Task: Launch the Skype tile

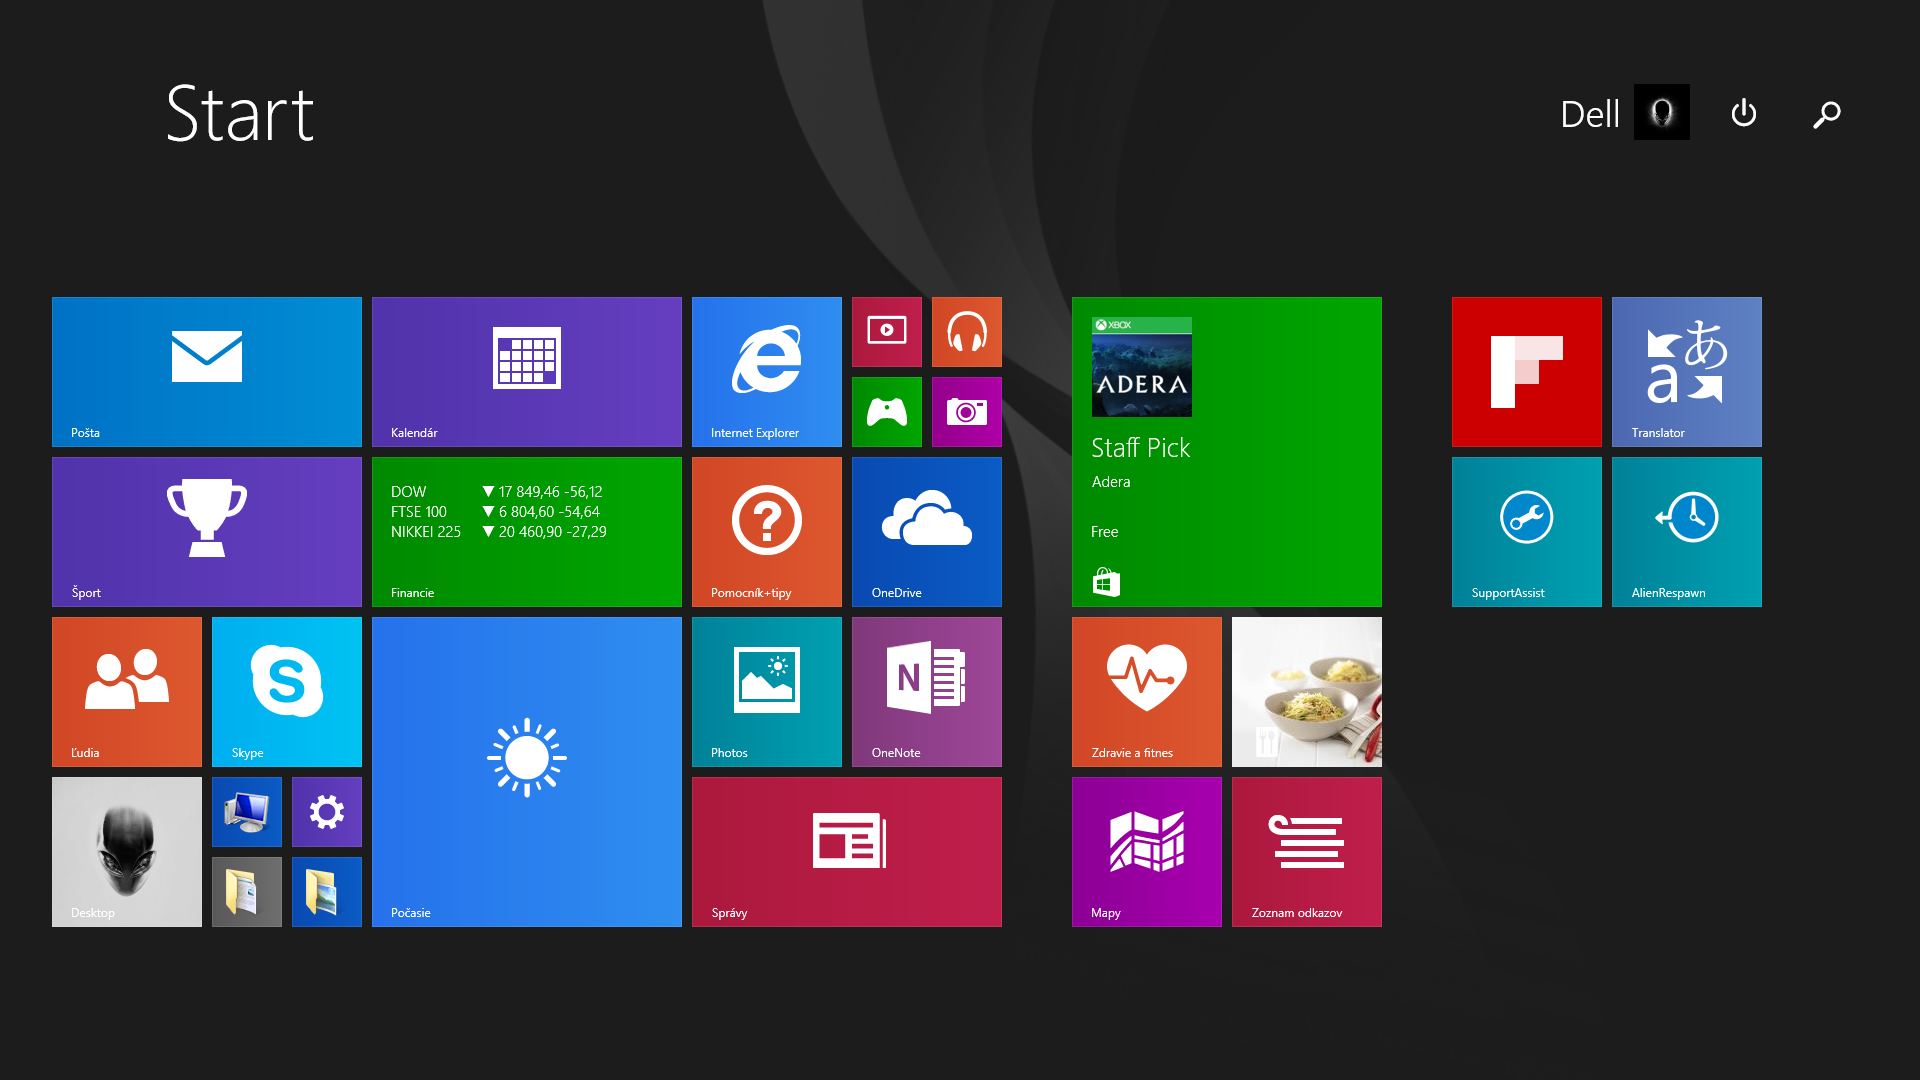Action: coord(287,692)
